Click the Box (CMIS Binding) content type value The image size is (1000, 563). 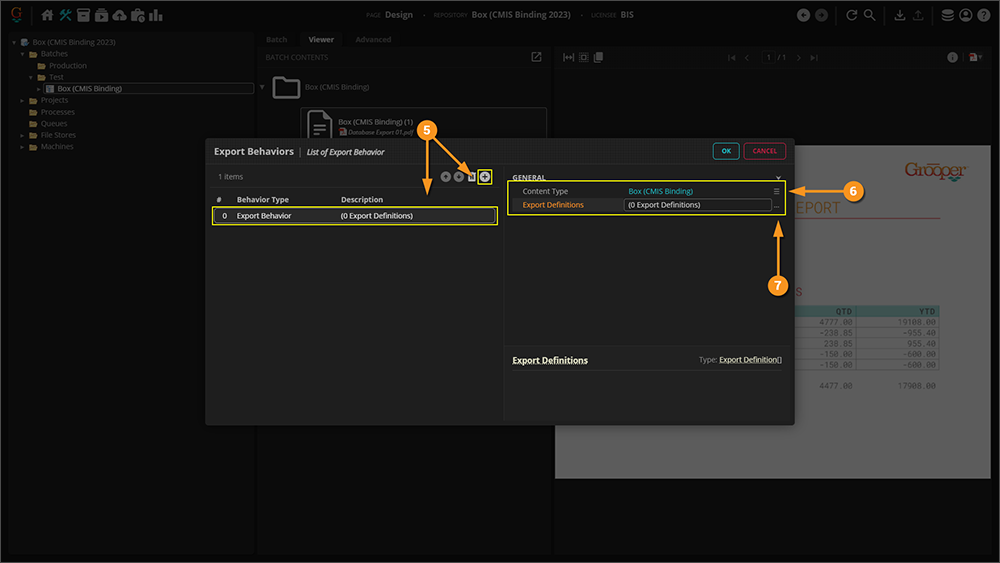point(660,191)
